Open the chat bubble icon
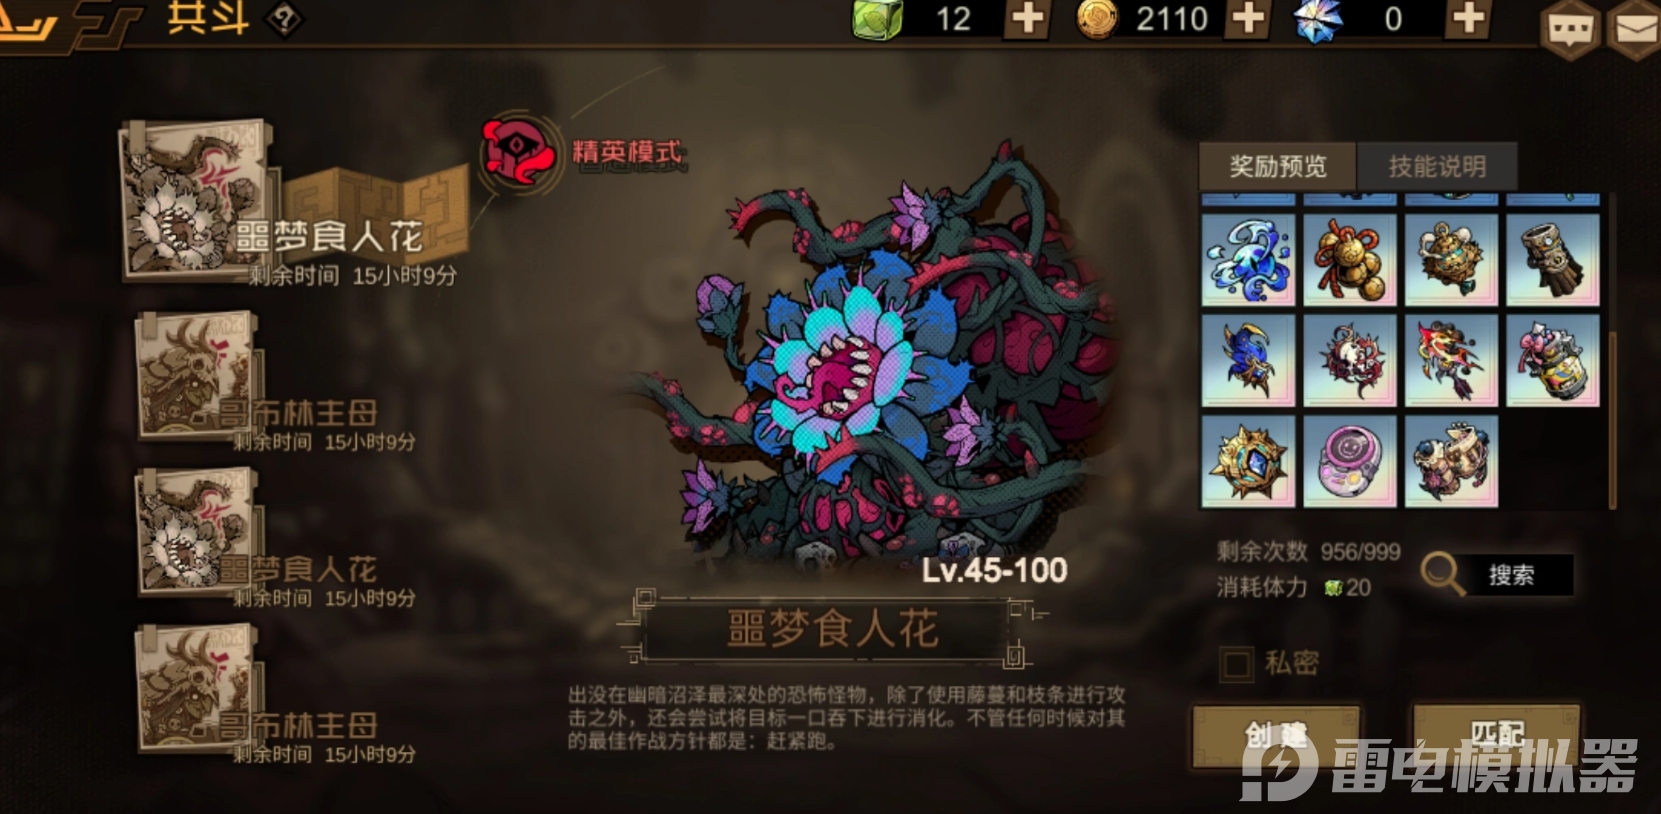This screenshot has height=814, width=1661. [1569, 29]
